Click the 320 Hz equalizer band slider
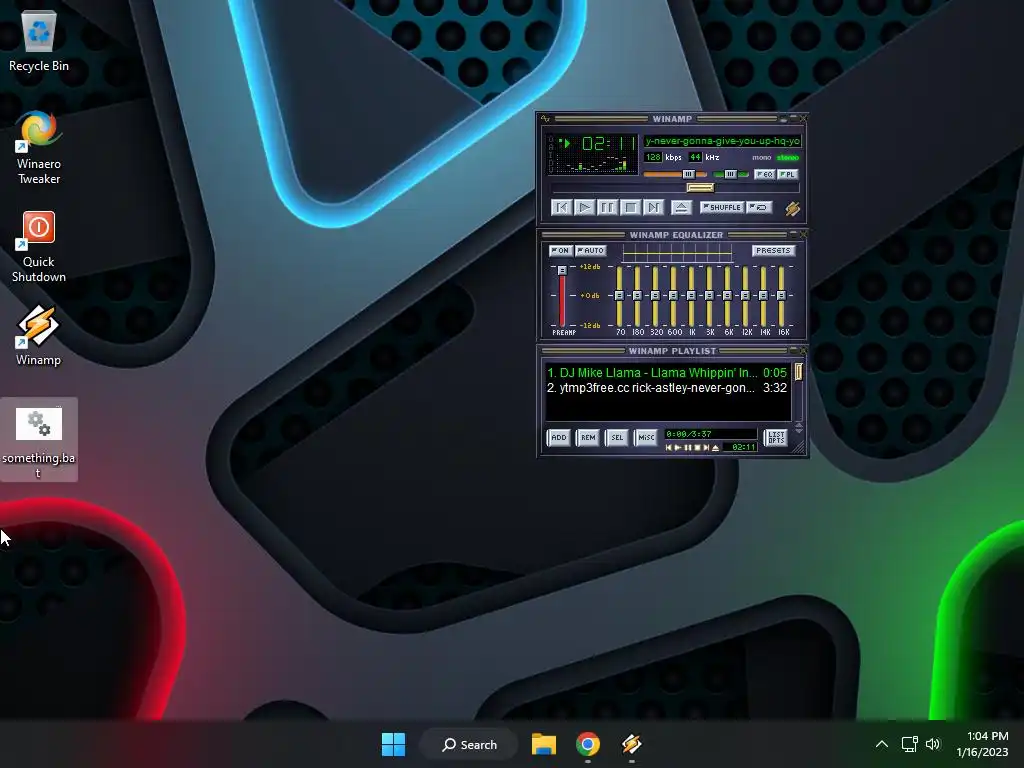This screenshot has height=768, width=1024. click(x=655, y=296)
